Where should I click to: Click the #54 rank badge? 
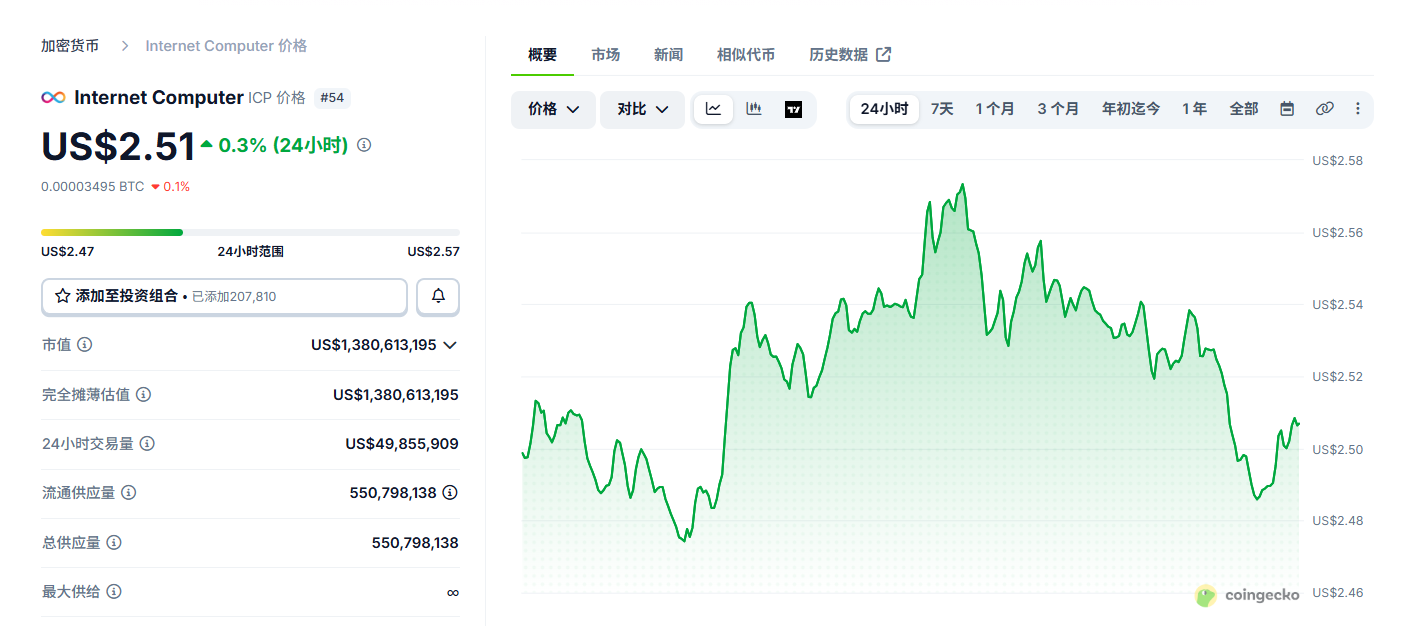332,98
